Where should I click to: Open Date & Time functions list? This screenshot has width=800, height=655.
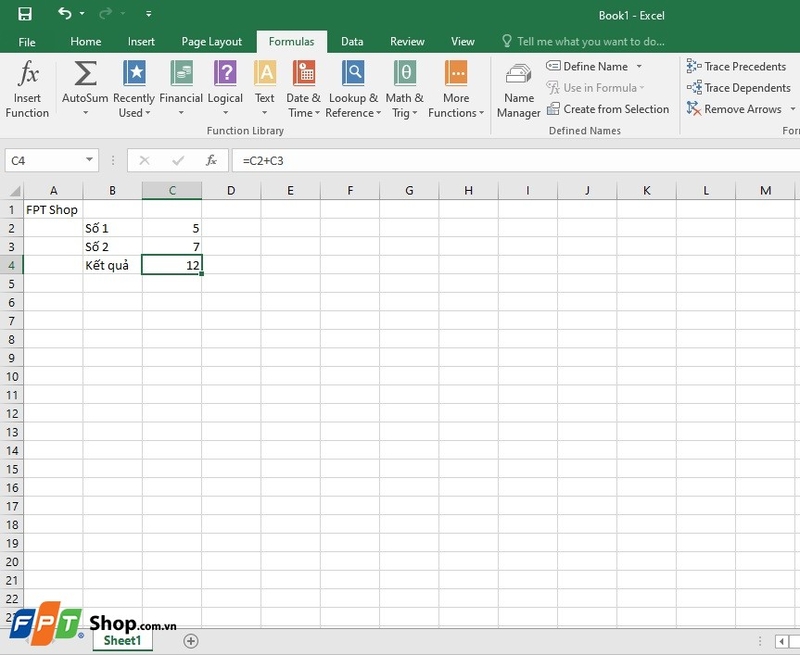(x=304, y=89)
